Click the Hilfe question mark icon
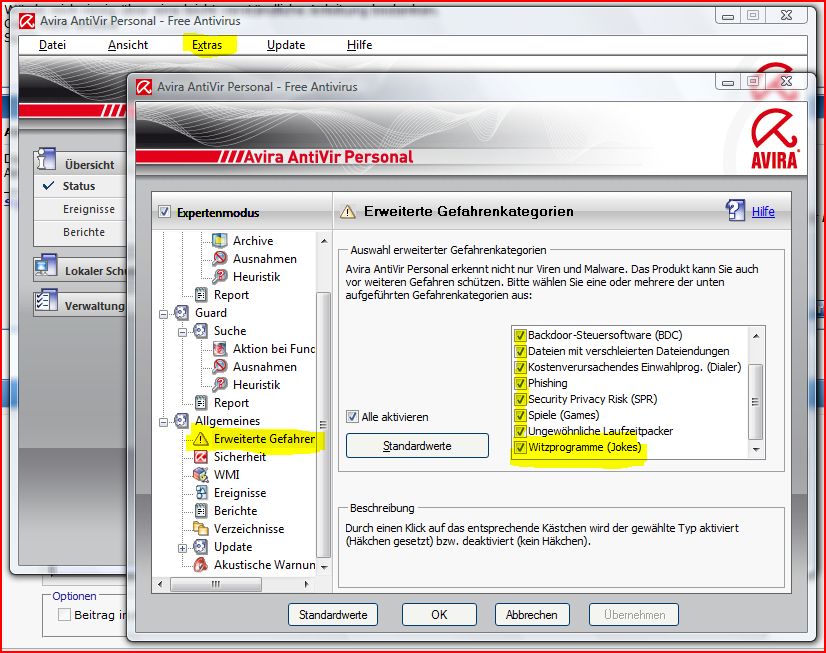 [x=735, y=211]
